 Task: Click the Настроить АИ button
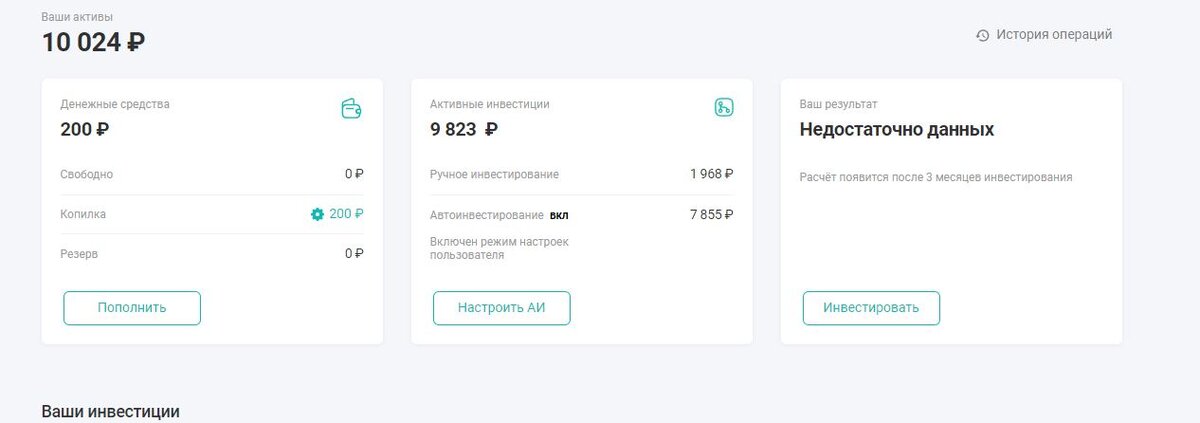[x=501, y=308]
